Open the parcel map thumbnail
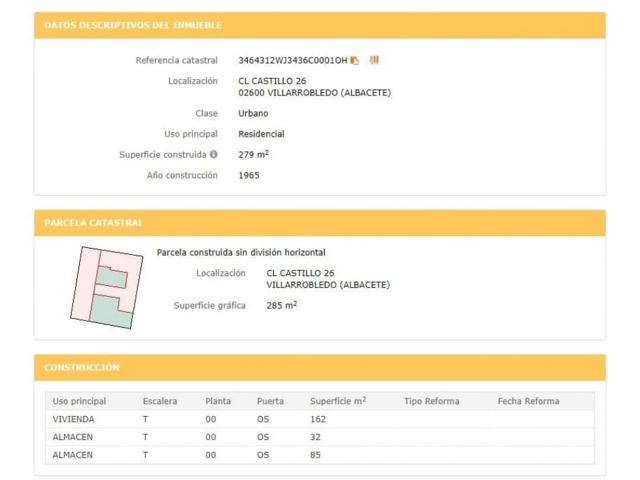The height and width of the screenshot is (480, 640). tap(107, 287)
